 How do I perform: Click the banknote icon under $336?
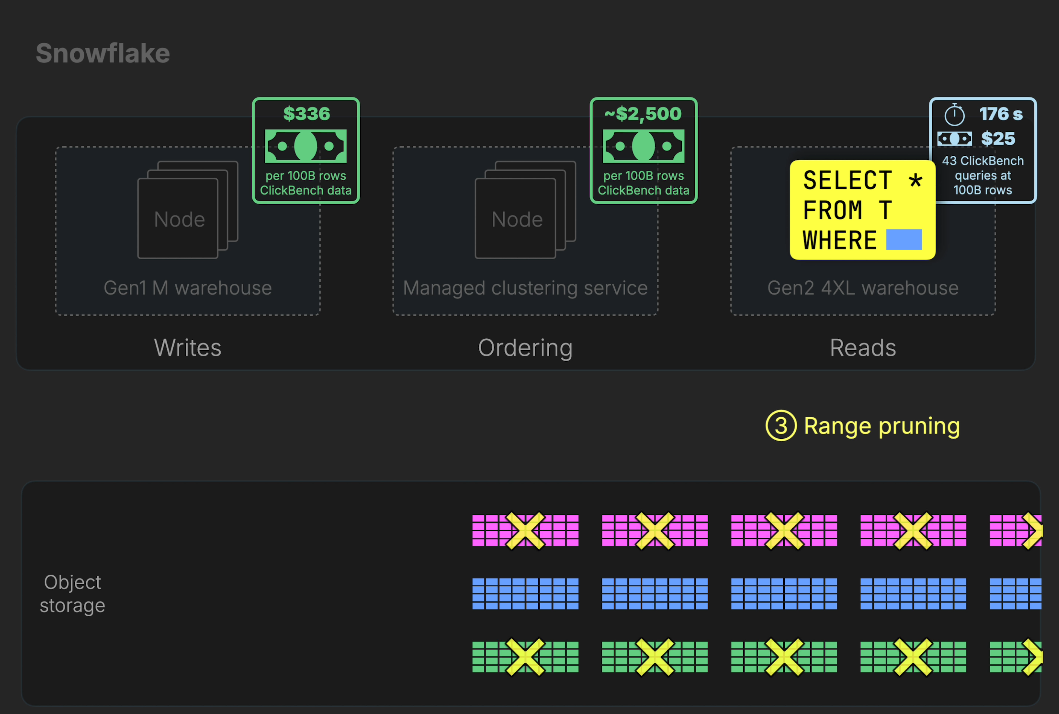tap(306, 146)
